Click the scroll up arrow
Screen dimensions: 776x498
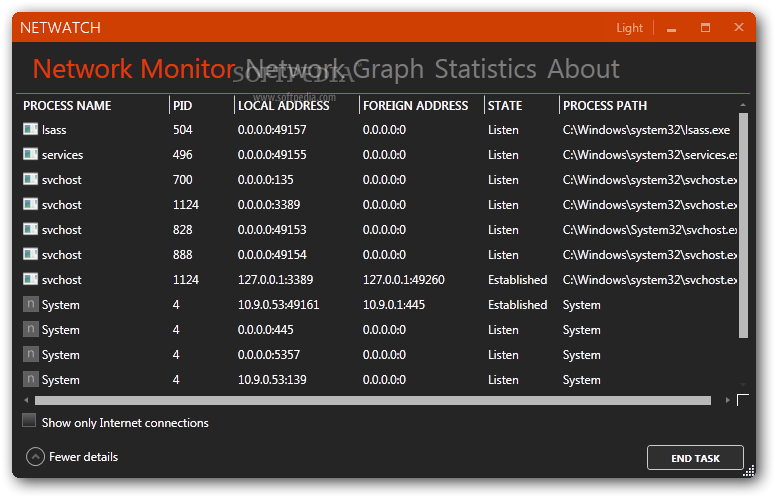[x=743, y=105]
